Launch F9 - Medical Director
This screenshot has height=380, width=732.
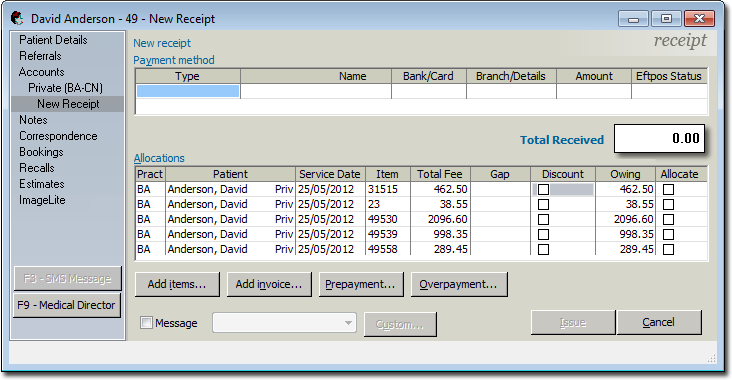(67, 305)
